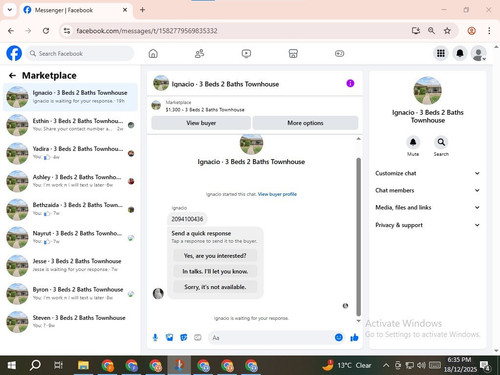Open the Bethzaida Townhouse conversation
Screen dimensions: 500x375
(x=70, y=209)
